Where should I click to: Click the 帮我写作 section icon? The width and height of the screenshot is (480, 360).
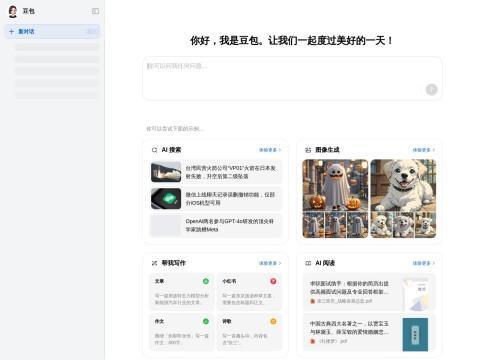[x=154, y=263]
